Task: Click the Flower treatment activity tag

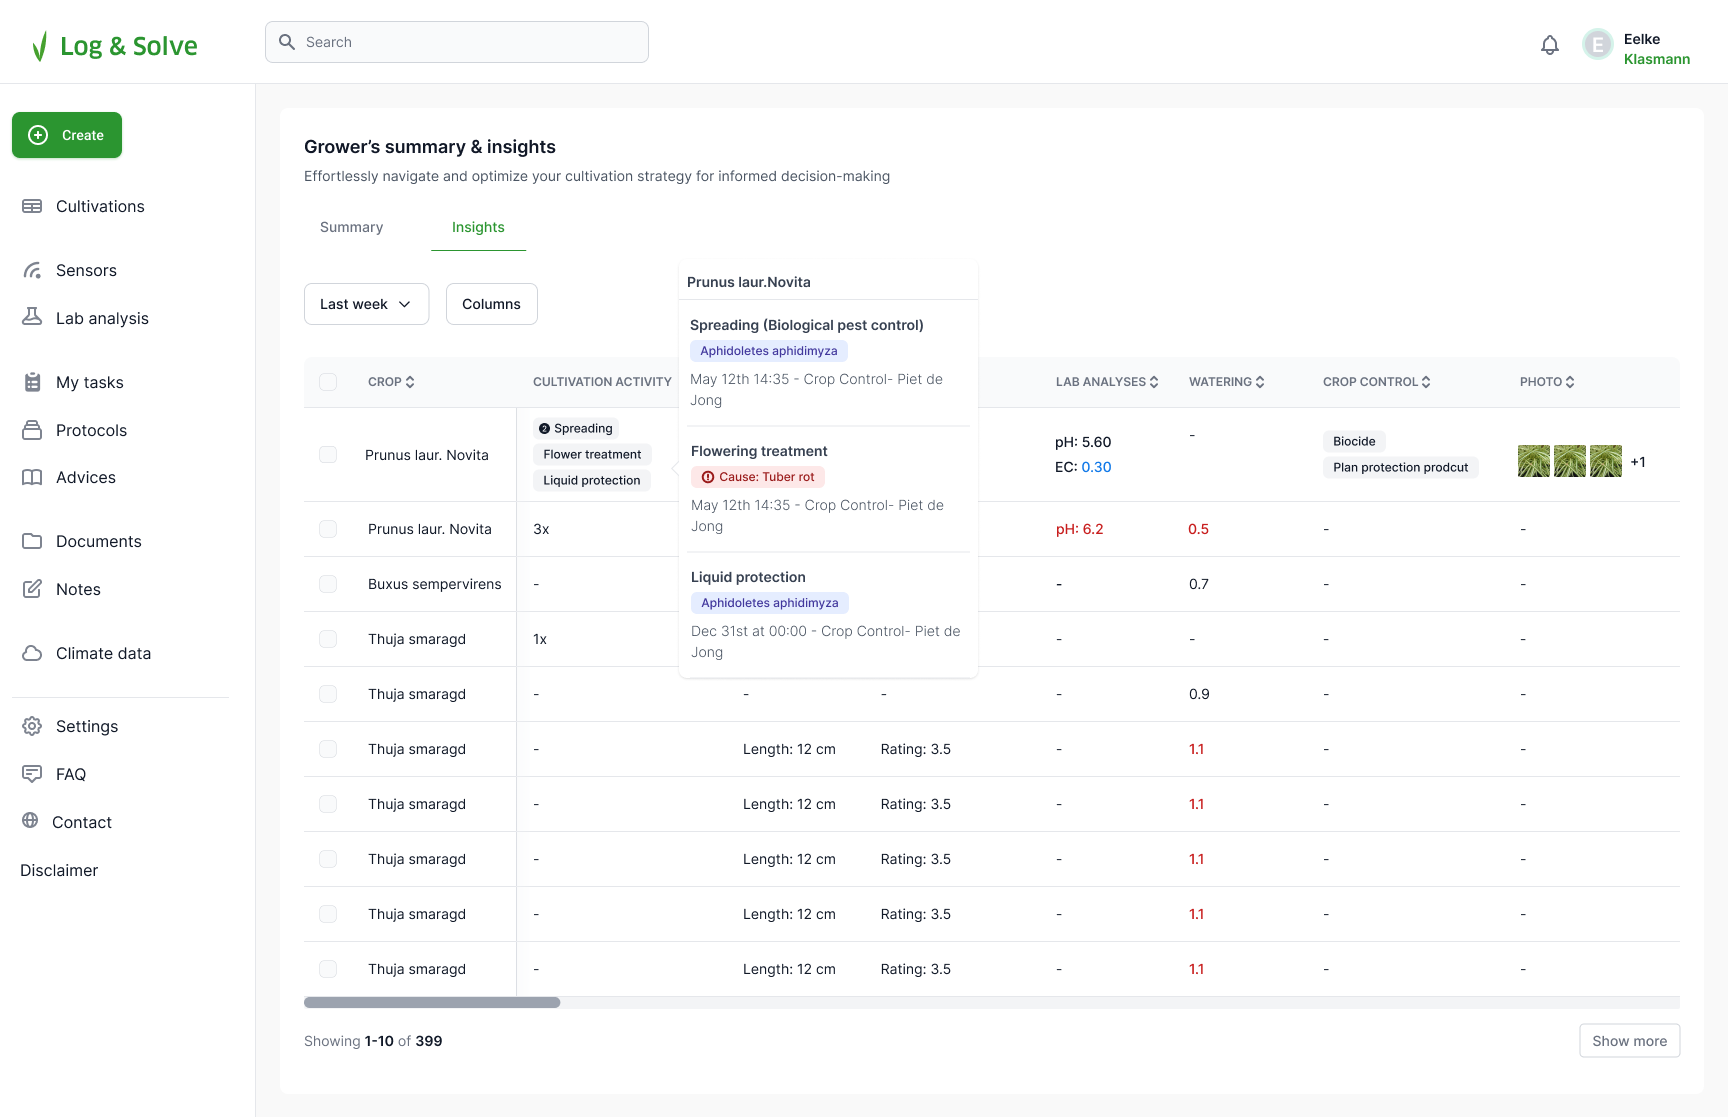Action: (x=592, y=454)
